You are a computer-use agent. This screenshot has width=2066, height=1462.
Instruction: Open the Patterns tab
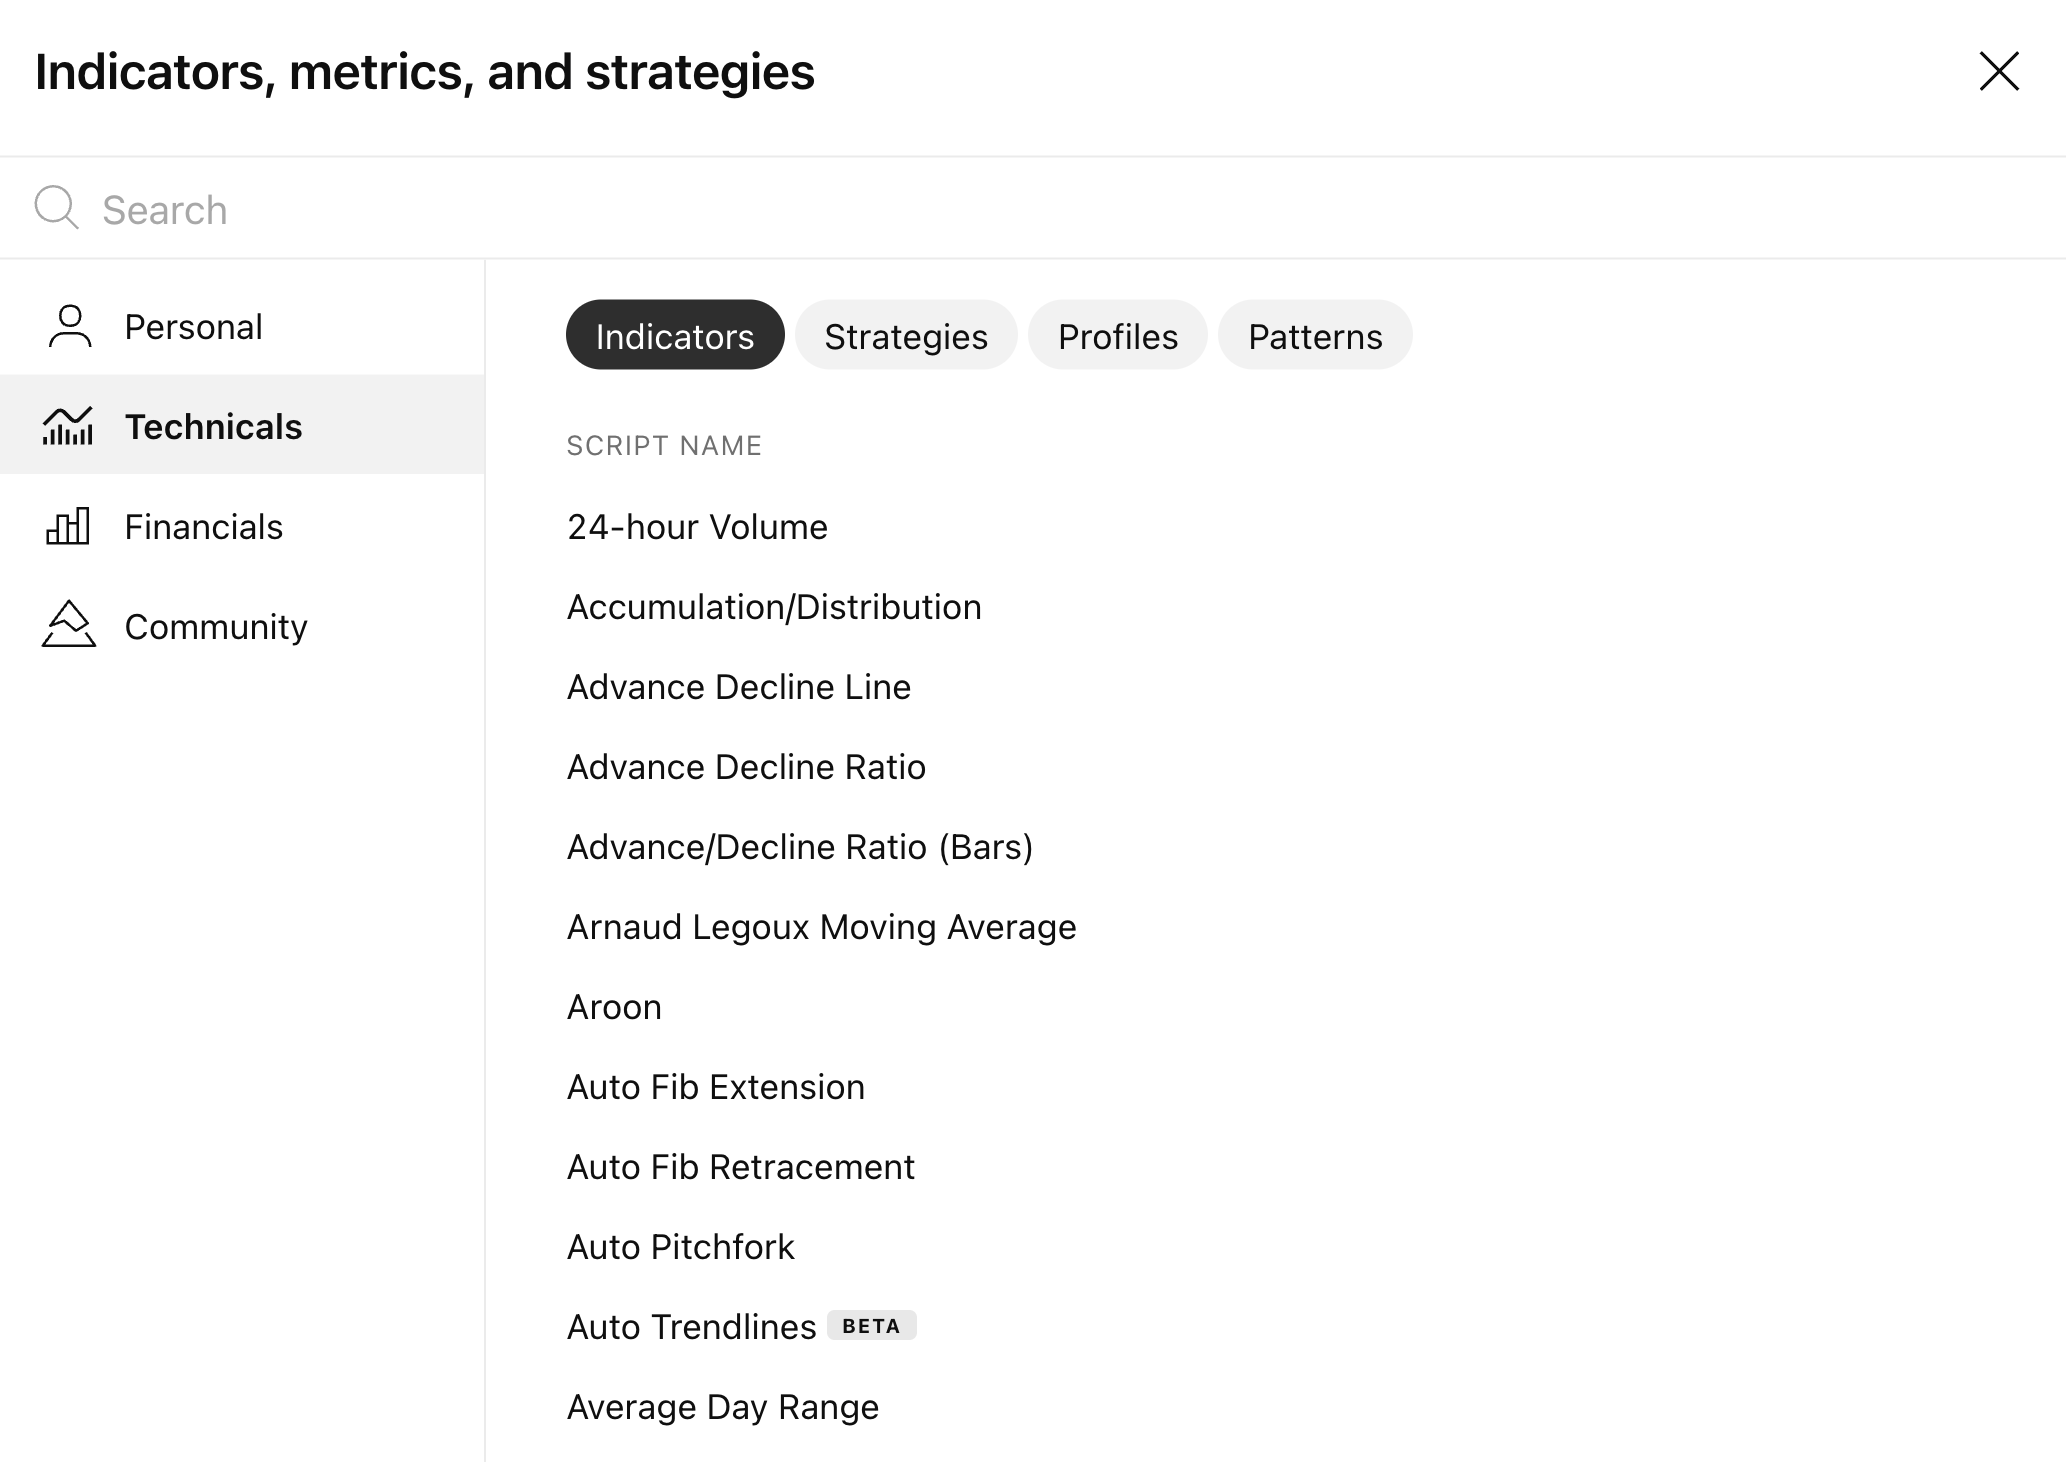[x=1314, y=336]
